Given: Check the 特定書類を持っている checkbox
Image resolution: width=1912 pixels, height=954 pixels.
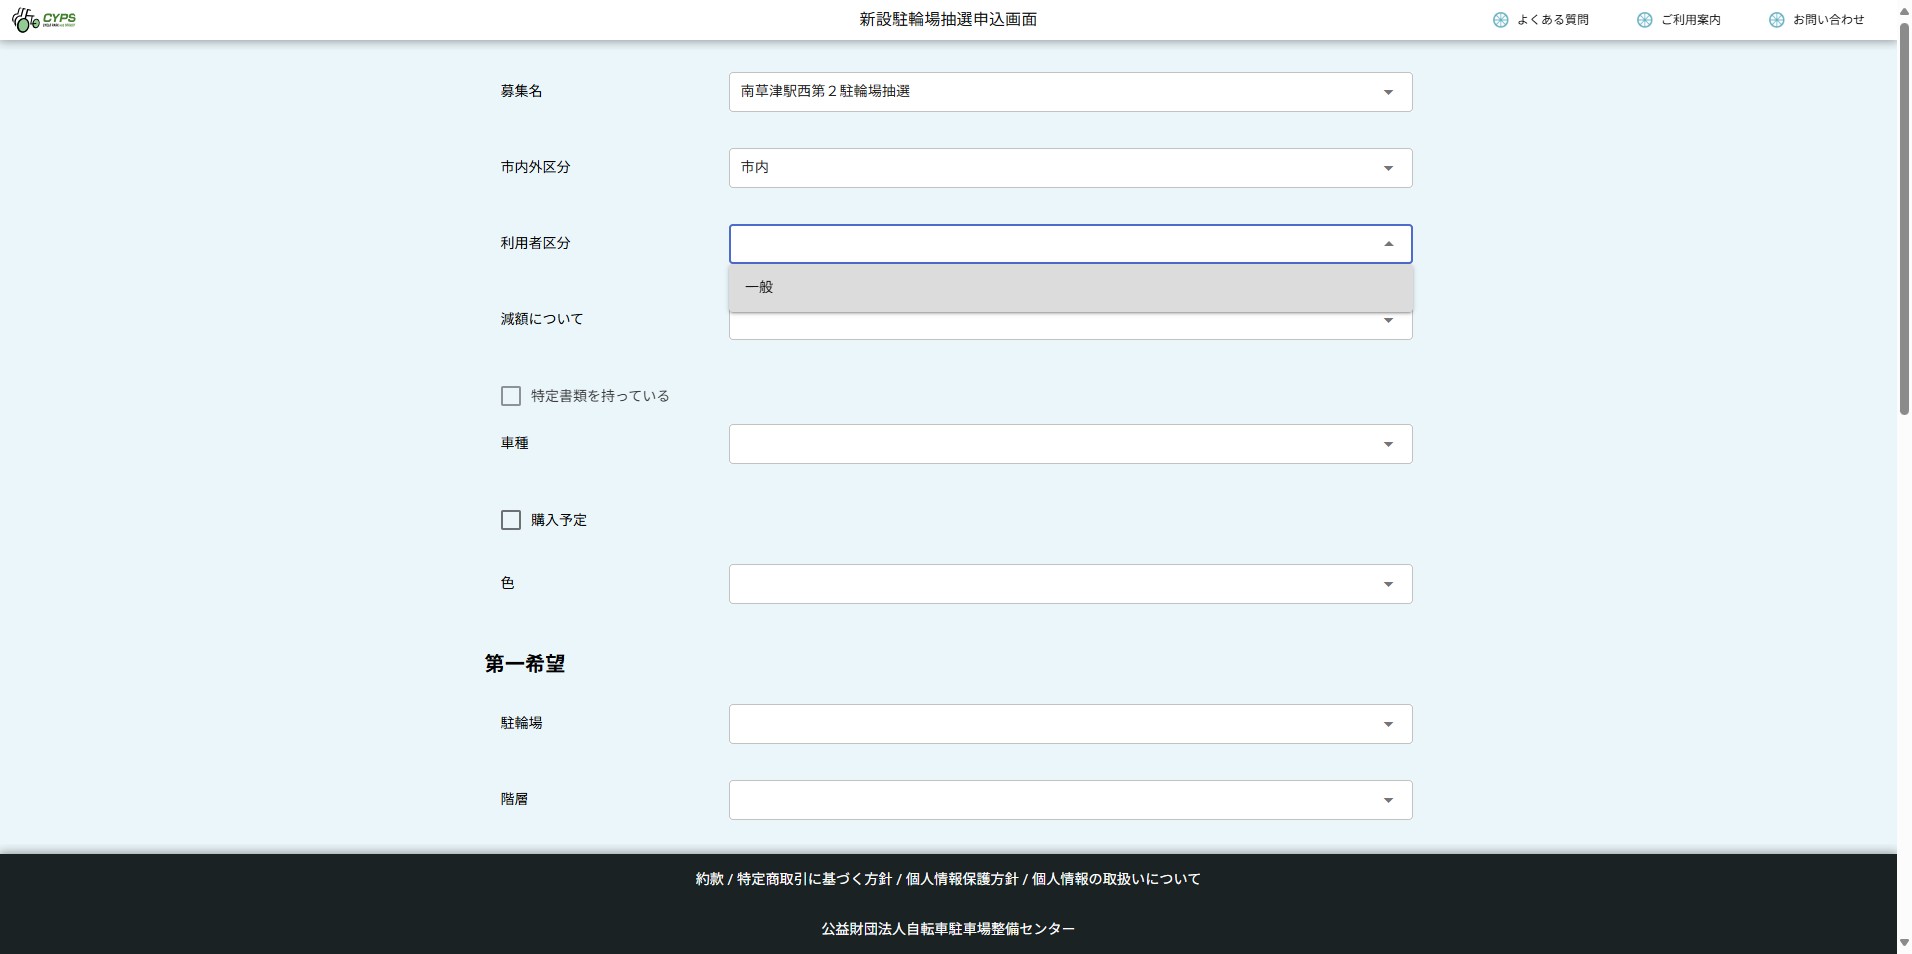Looking at the screenshot, I should click(x=511, y=396).
